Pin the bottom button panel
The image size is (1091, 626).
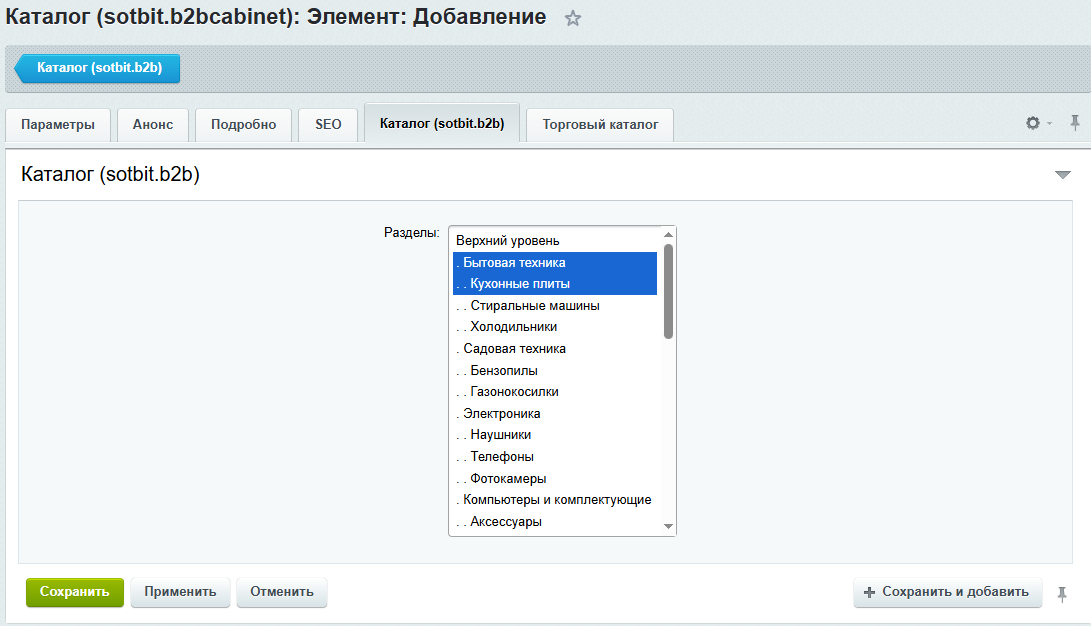tap(1062, 594)
